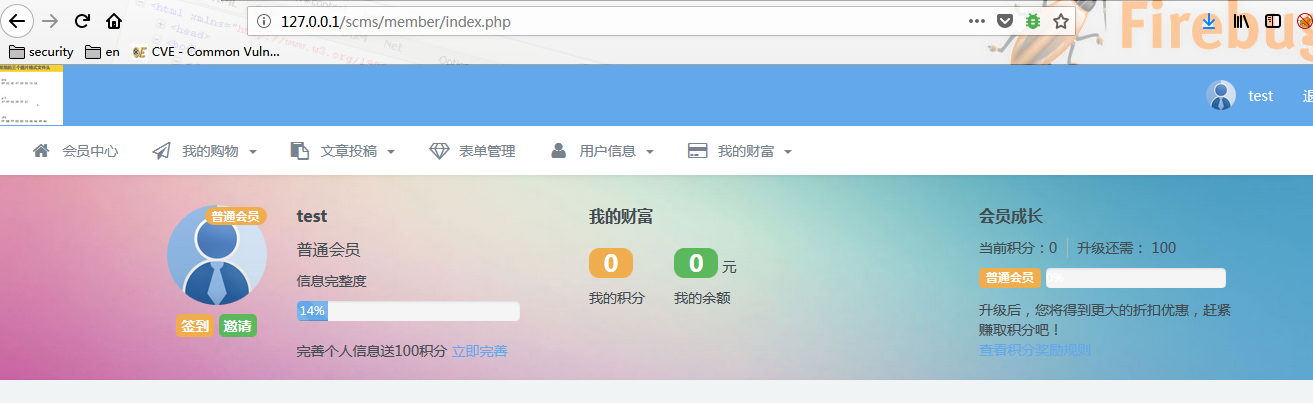Click the browser forward arrow

(x=50, y=21)
